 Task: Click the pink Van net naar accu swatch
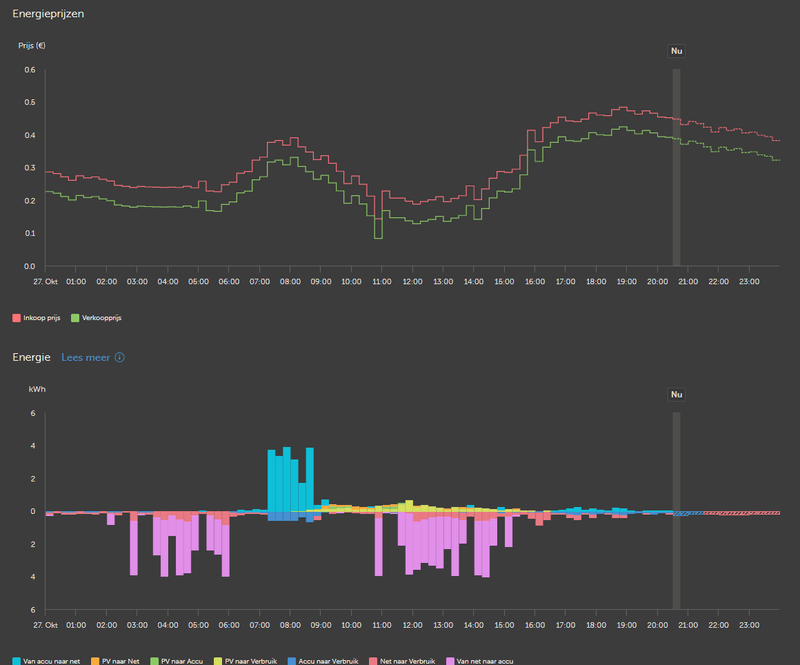(450, 661)
